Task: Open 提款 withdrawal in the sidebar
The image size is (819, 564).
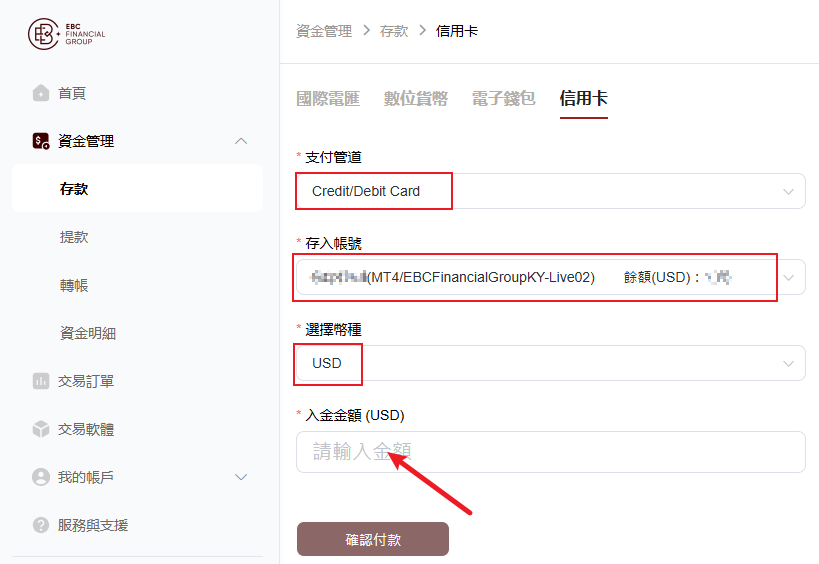Action: 74,237
